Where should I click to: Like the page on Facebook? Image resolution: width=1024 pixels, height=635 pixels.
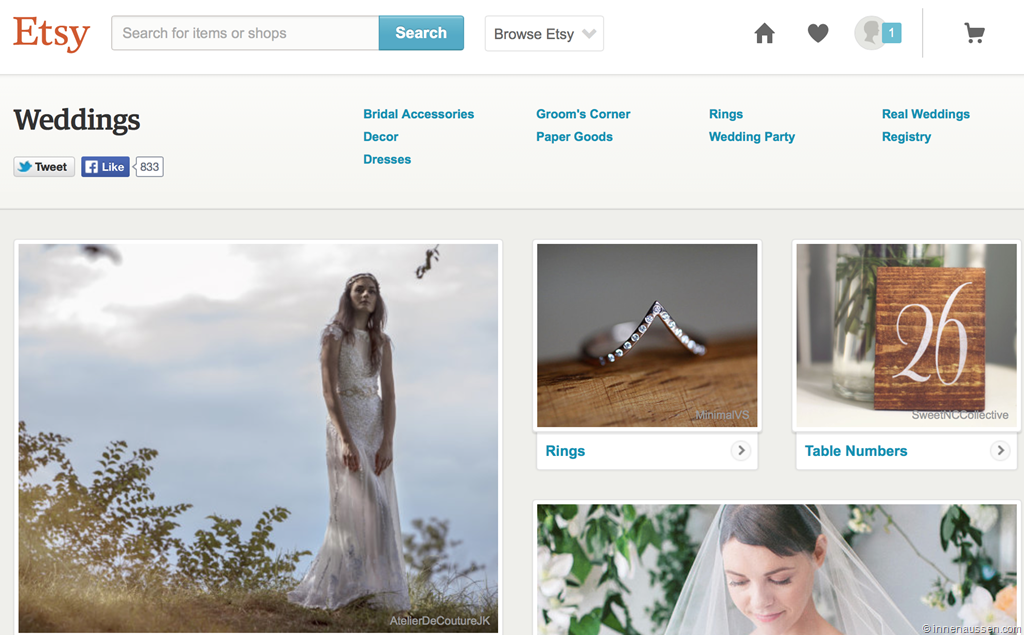click(105, 167)
